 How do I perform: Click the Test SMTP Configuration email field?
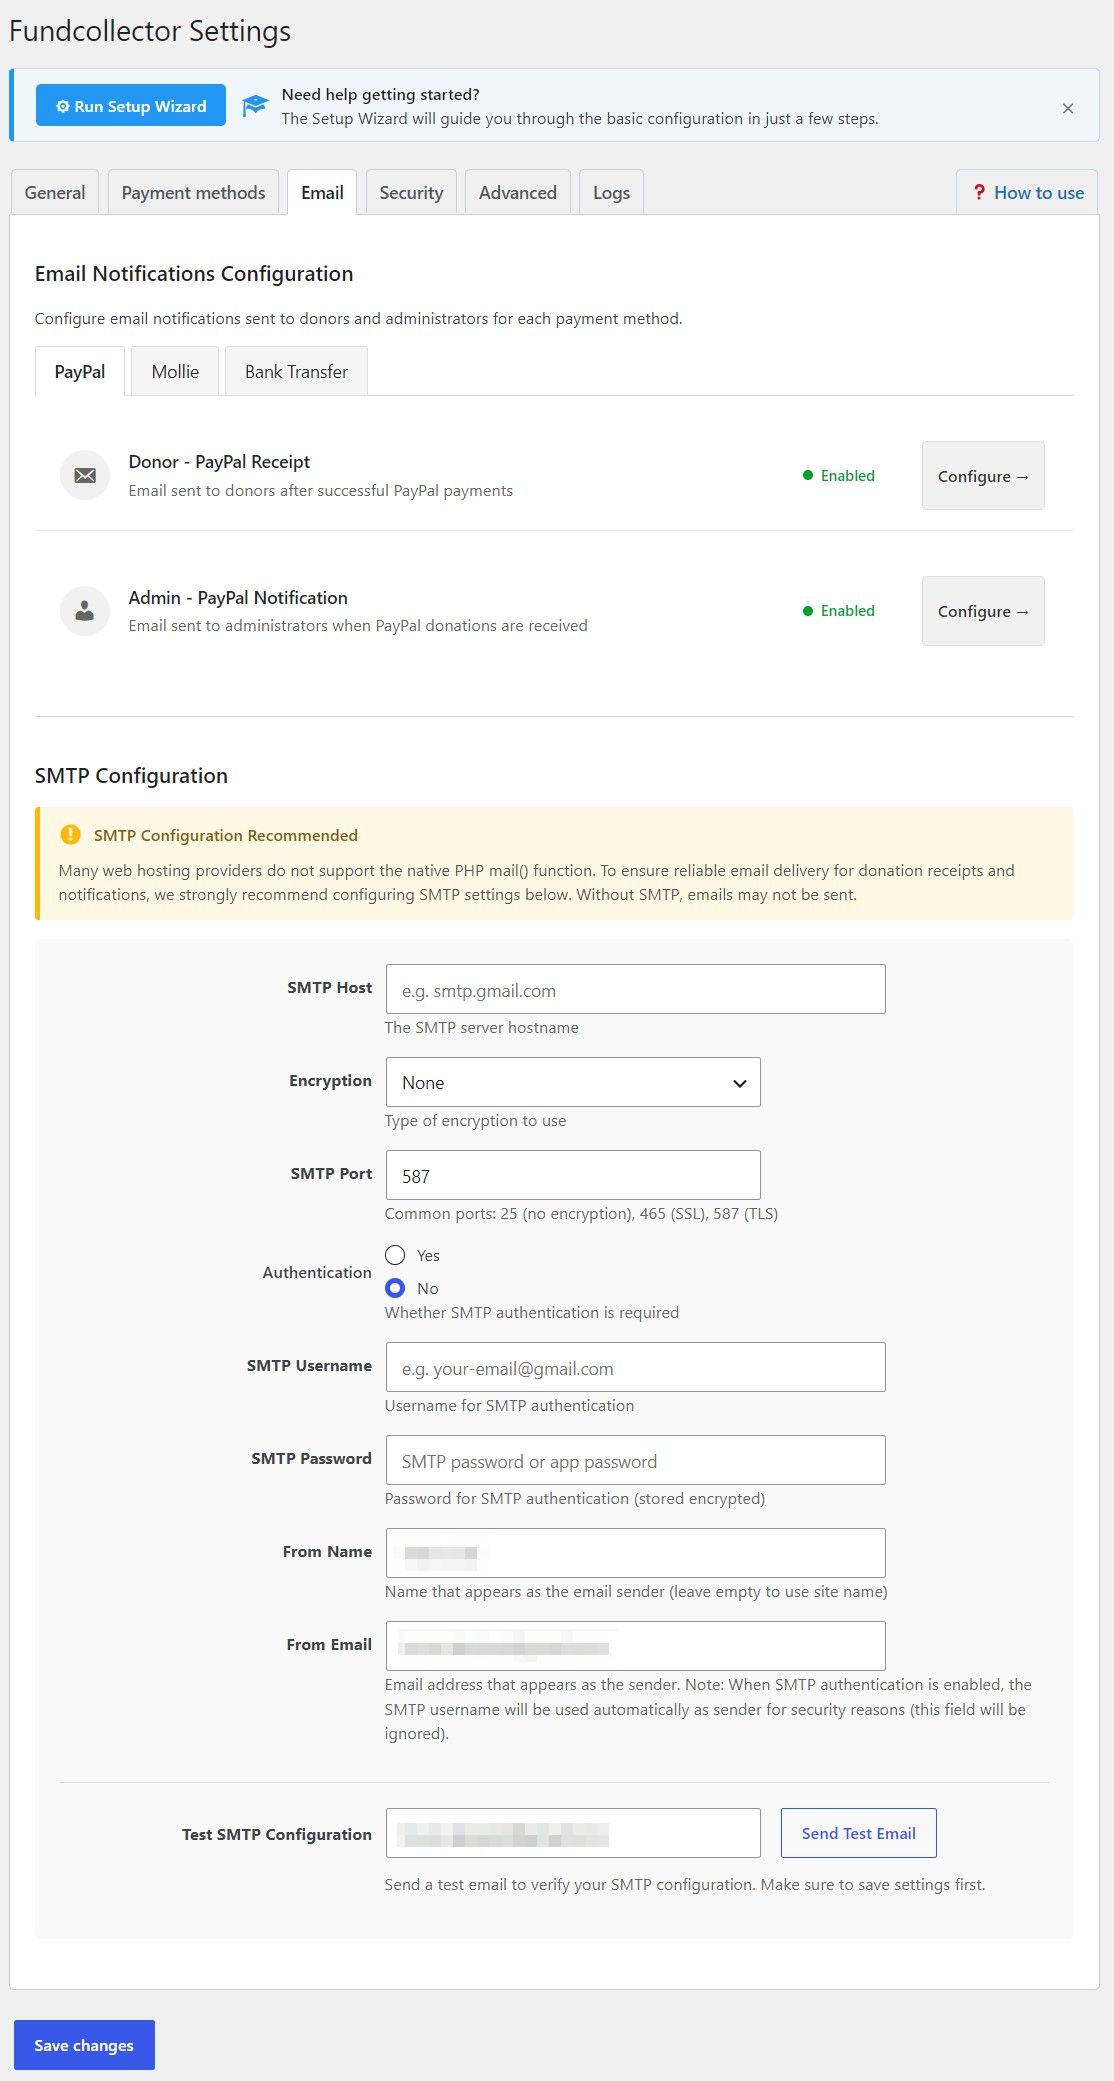click(x=573, y=1833)
